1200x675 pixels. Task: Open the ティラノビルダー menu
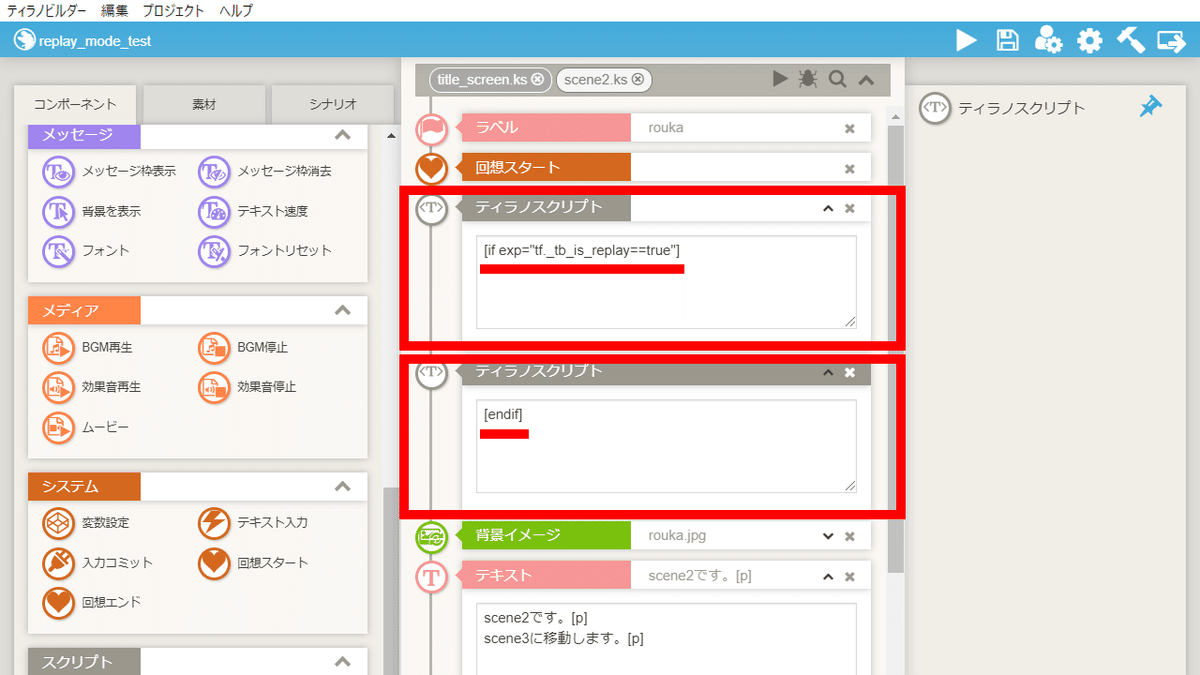coord(46,11)
